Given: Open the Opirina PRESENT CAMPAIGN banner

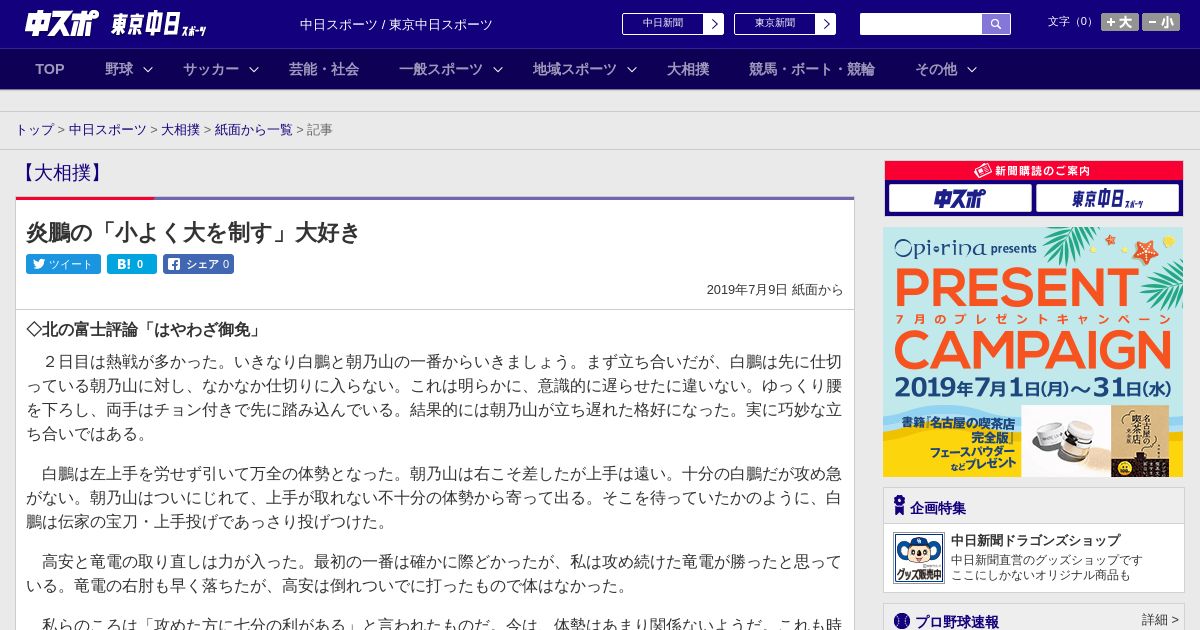Looking at the screenshot, I should [x=1033, y=352].
